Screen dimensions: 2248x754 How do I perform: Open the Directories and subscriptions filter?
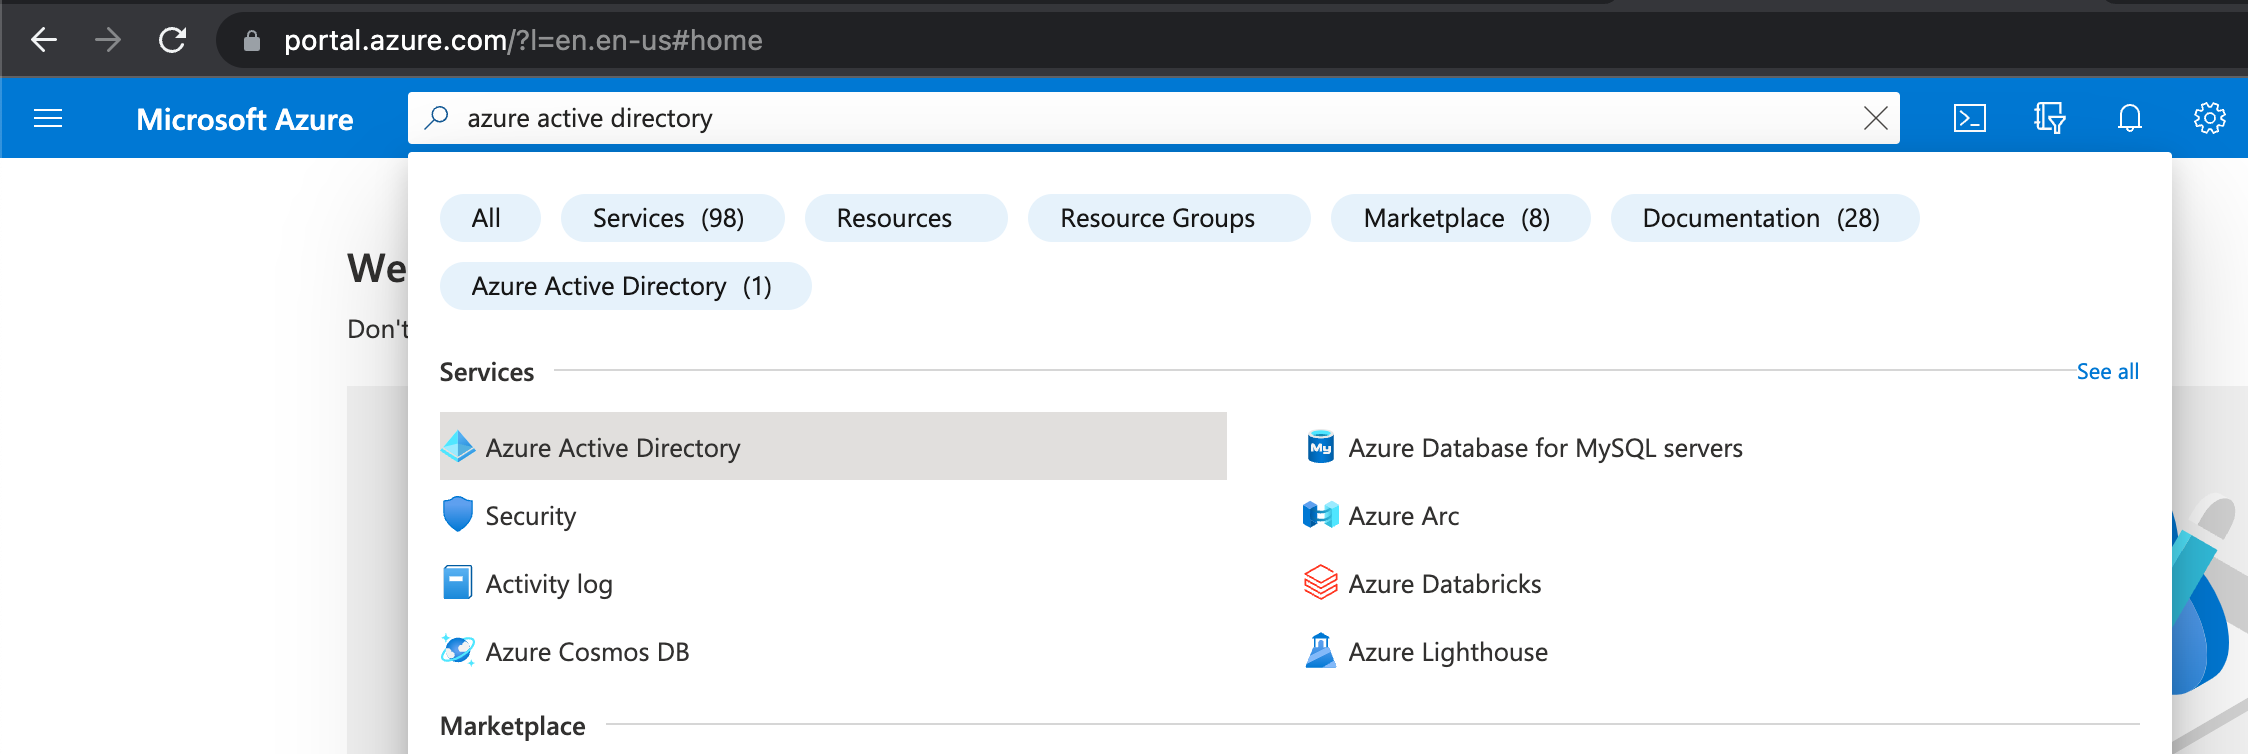pyautogui.click(x=2049, y=118)
